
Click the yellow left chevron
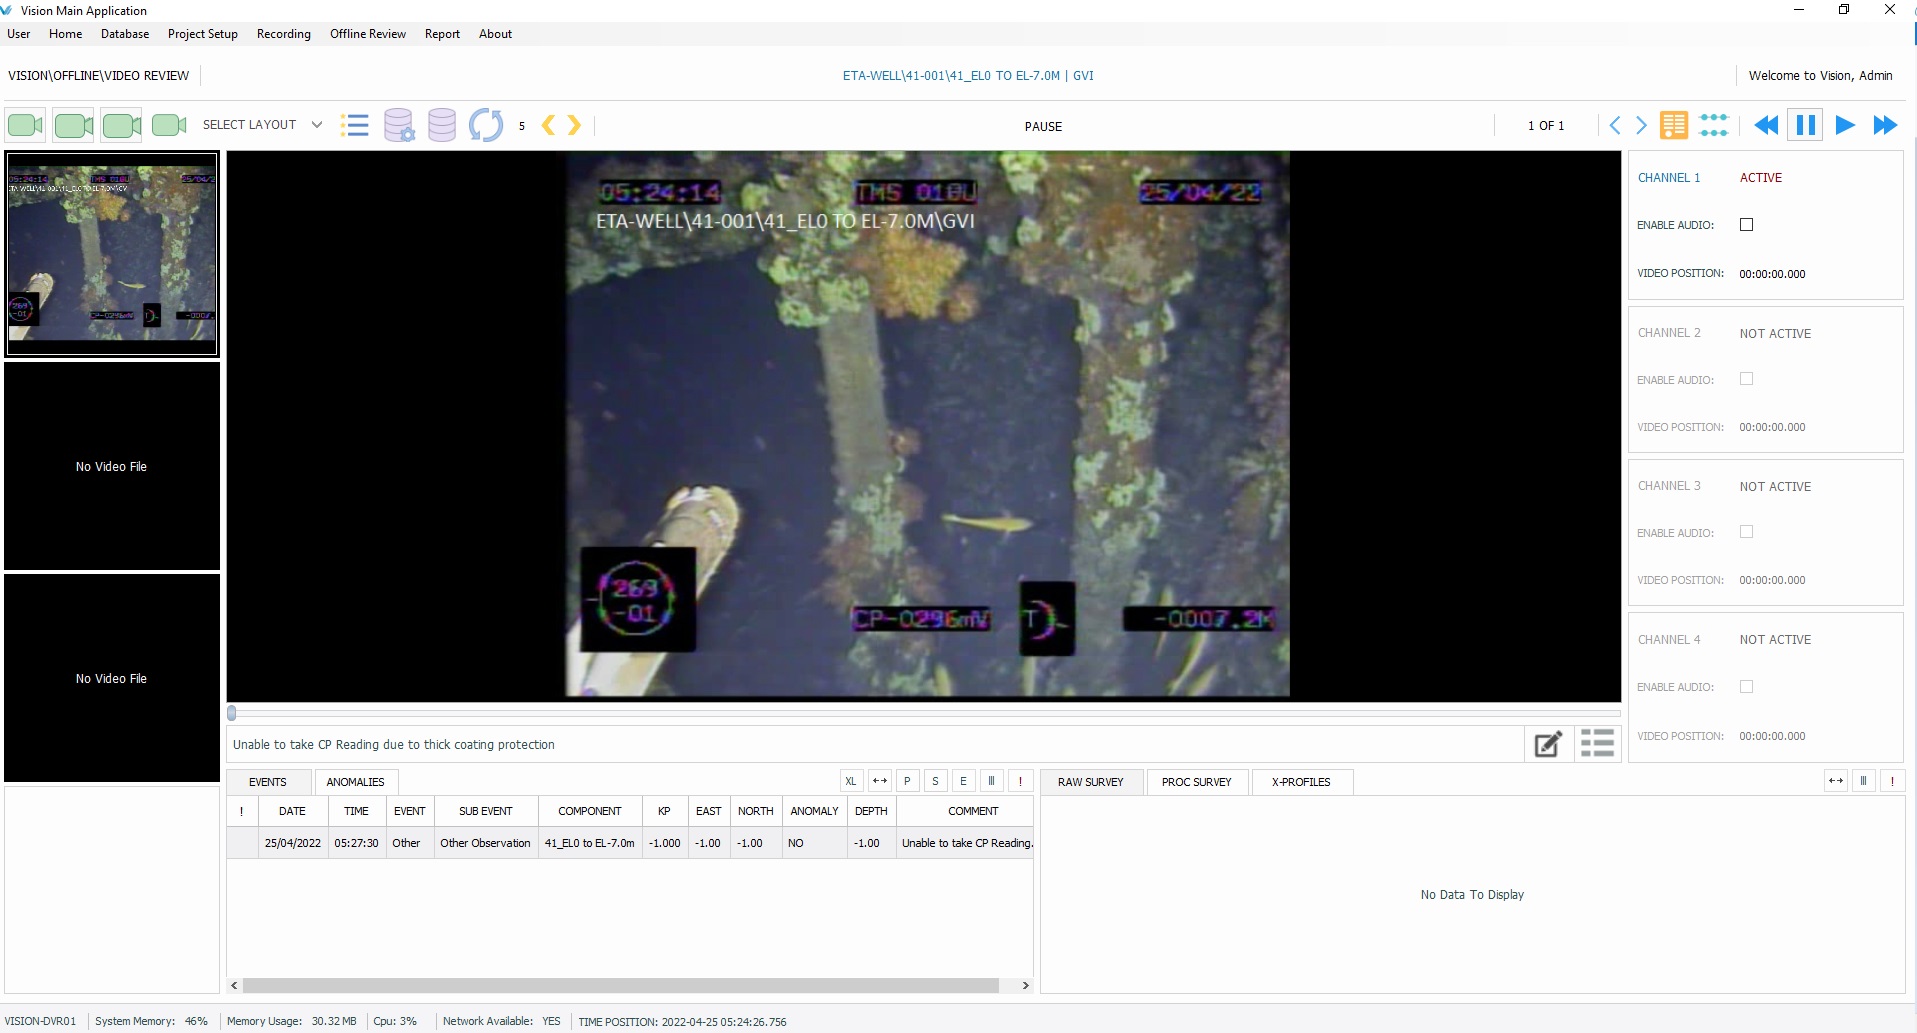point(548,125)
